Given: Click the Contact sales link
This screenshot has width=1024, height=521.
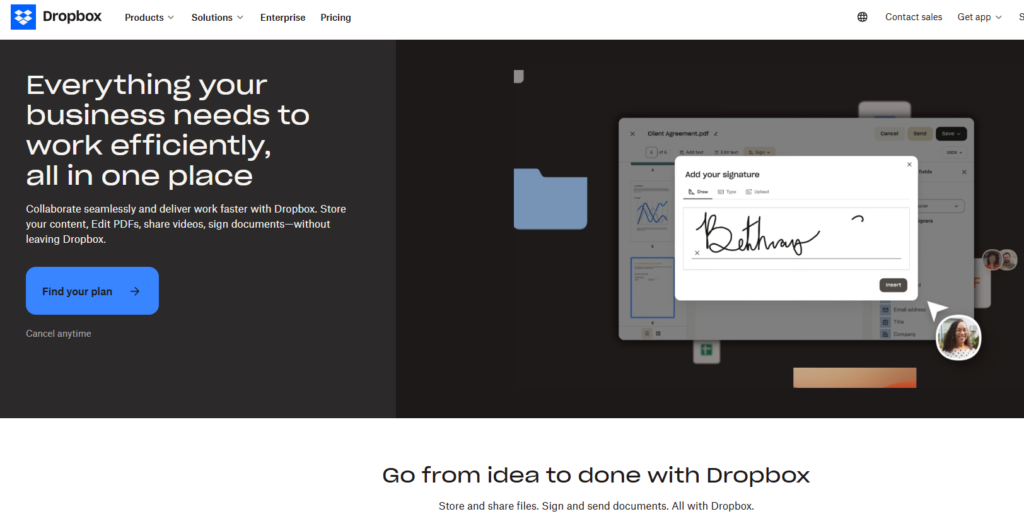Looking at the screenshot, I should pyautogui.click(x=913, y=17).
